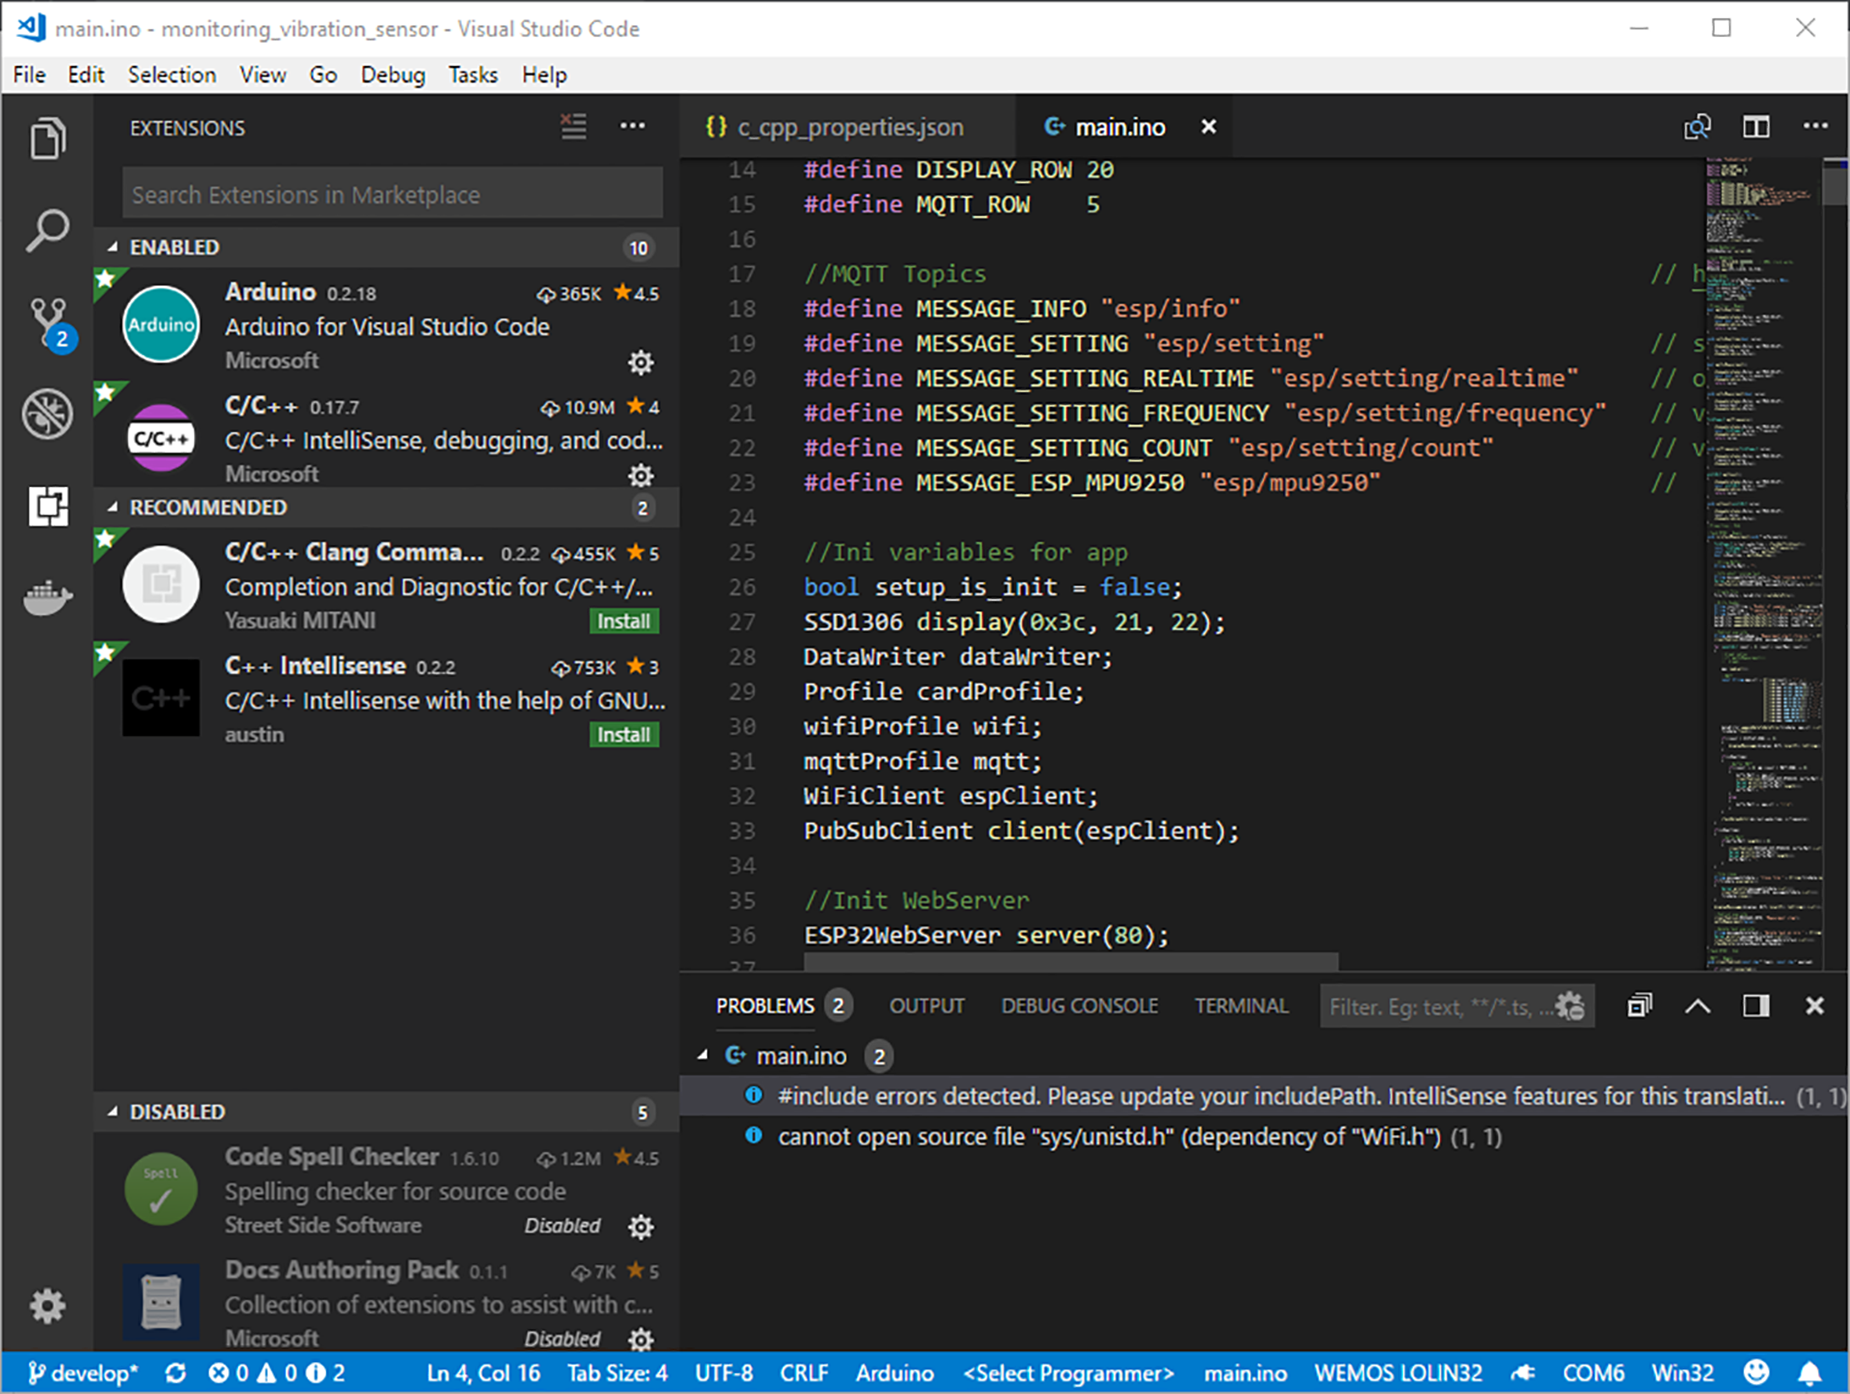Switch to the OUTPUT panel tab
The width and height of the screenshot is (1850, 1394).
[927, 1006]
